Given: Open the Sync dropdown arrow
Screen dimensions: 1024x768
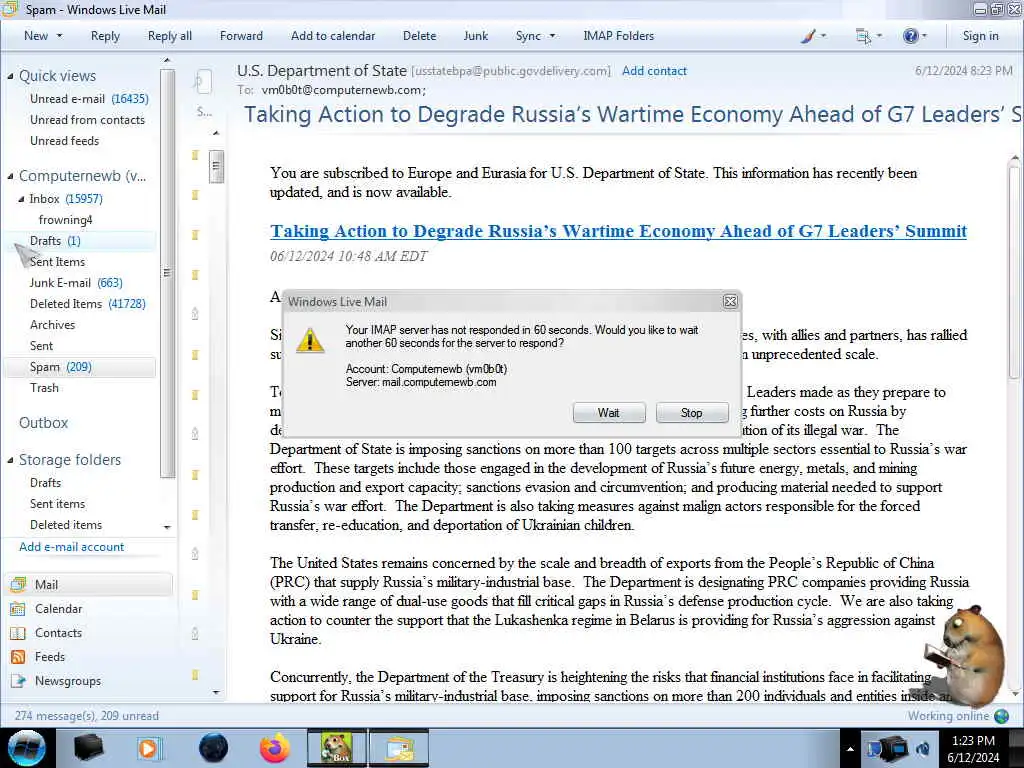Looking at the screenshot, I should click(x=552, y=36).
